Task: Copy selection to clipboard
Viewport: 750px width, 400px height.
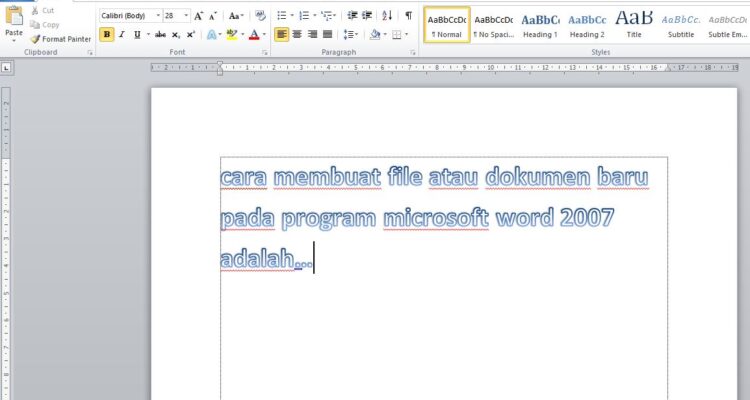Action: 44,24
